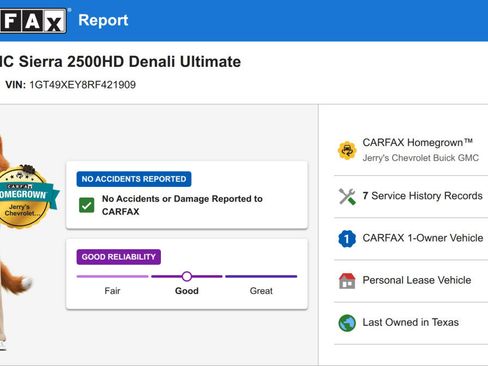Click the Sierra 2500HD Denali Ultimate title

(120, 62)
